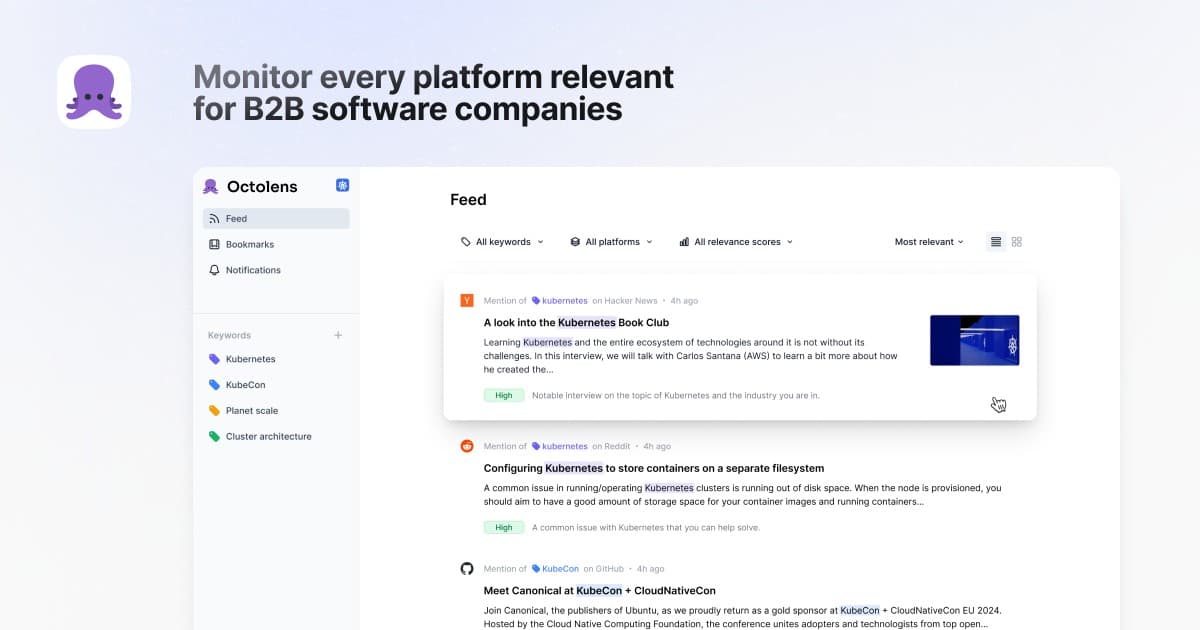Image resolution: width=1200 pixels, height=630 pixels.
Task: Click the Octolens octopus logo tile
Action: (x=94, y=92)
